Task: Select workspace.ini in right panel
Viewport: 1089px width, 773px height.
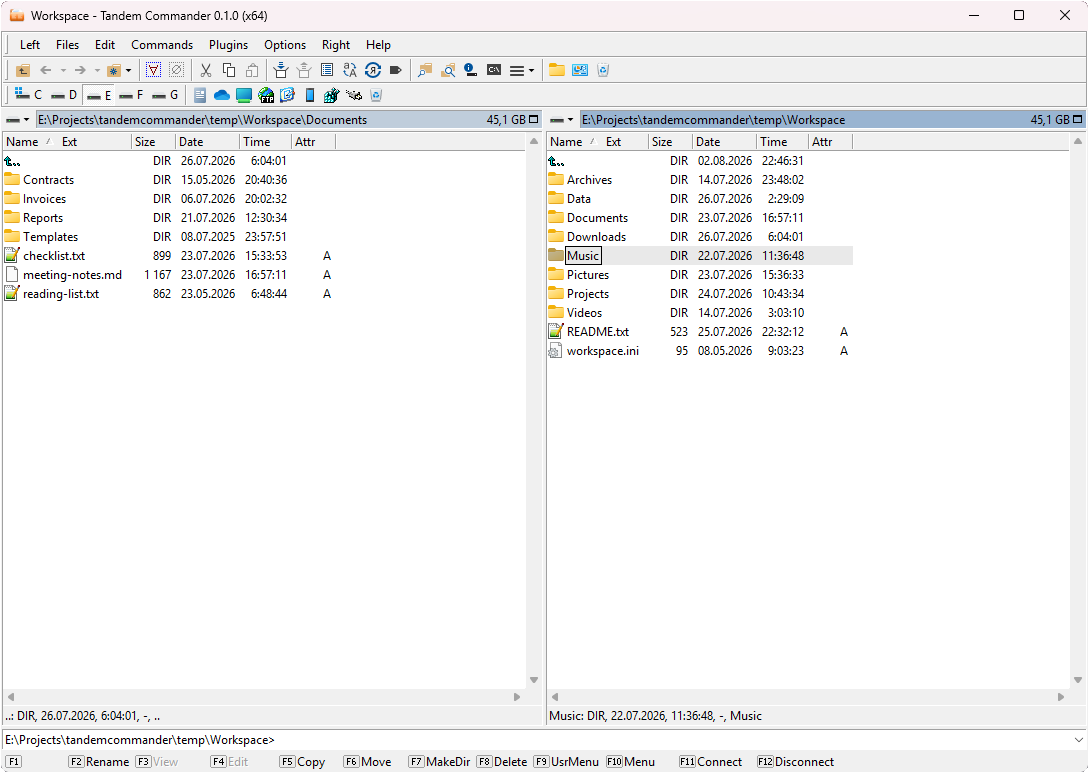Action: pos(603,351)
